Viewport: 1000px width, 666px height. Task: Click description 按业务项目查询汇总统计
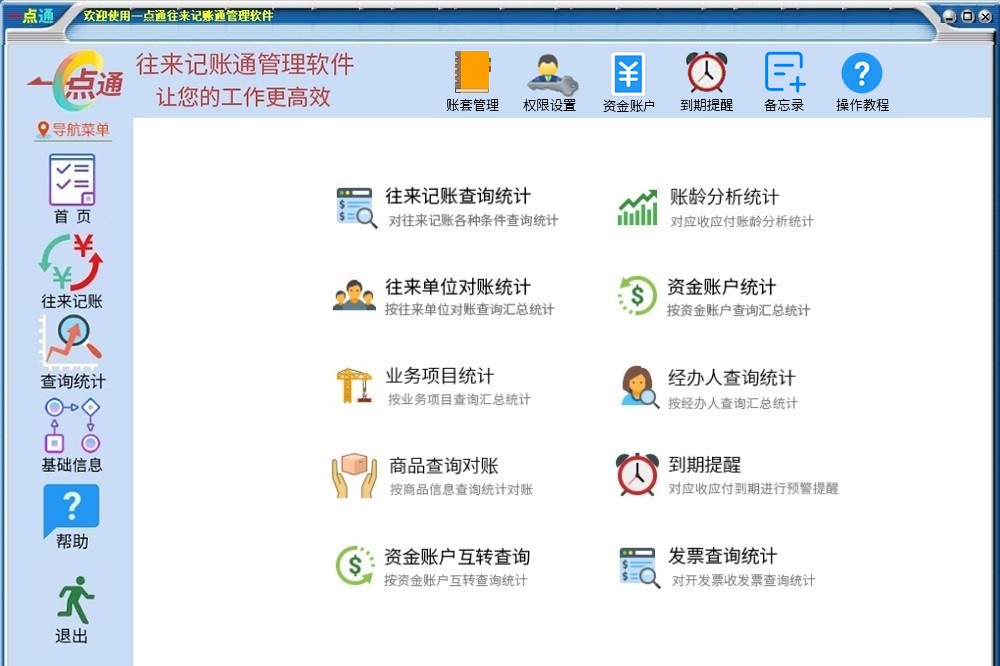[x=459, y=399]
